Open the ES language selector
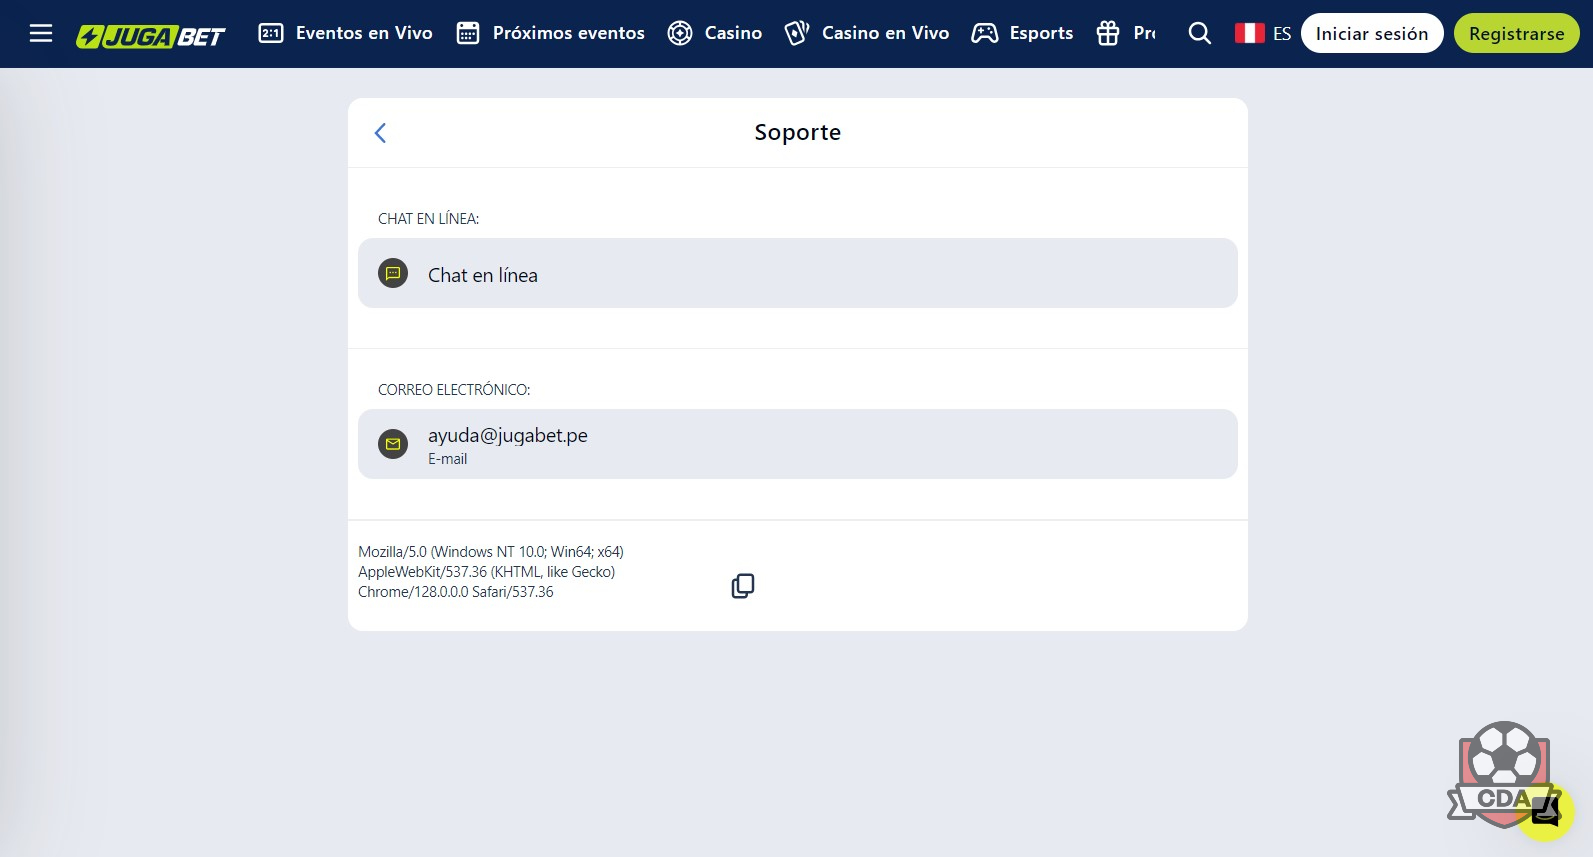This screenshot has width=1593, height=857. 1263,34
